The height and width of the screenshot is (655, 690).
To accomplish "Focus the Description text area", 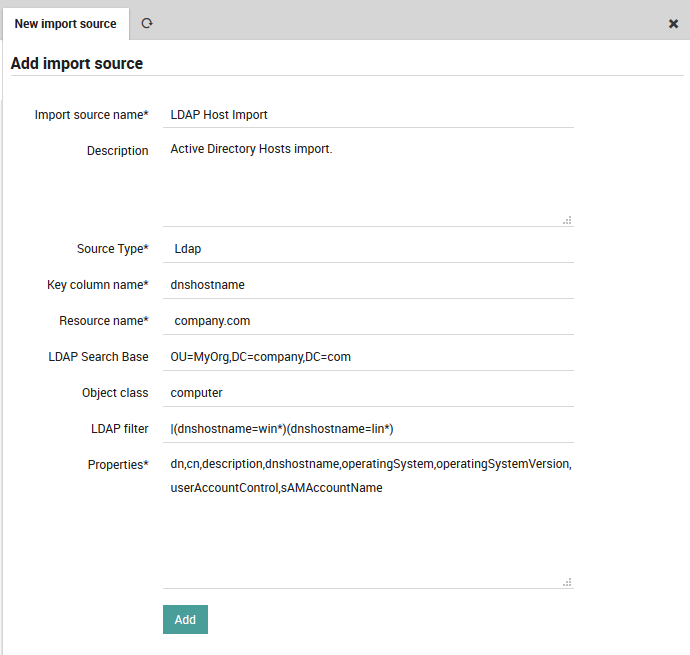I will [368, 180].
